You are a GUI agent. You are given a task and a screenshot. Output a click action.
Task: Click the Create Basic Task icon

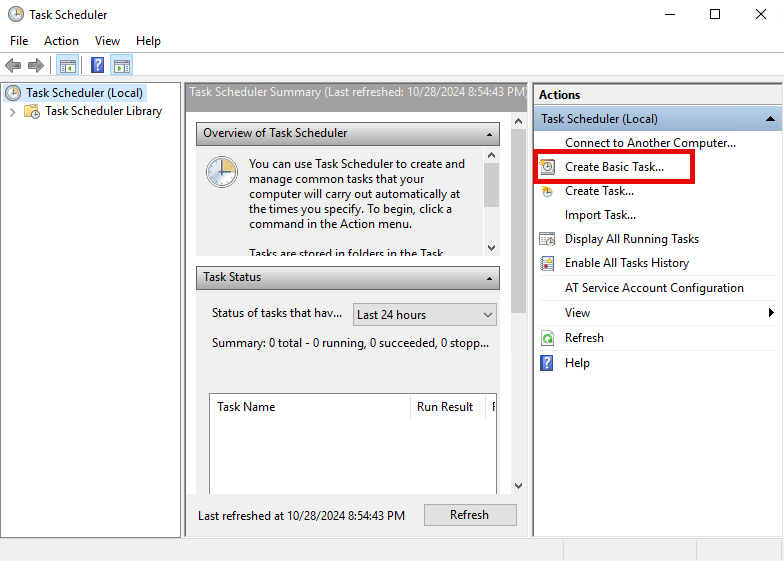point(547,167)
